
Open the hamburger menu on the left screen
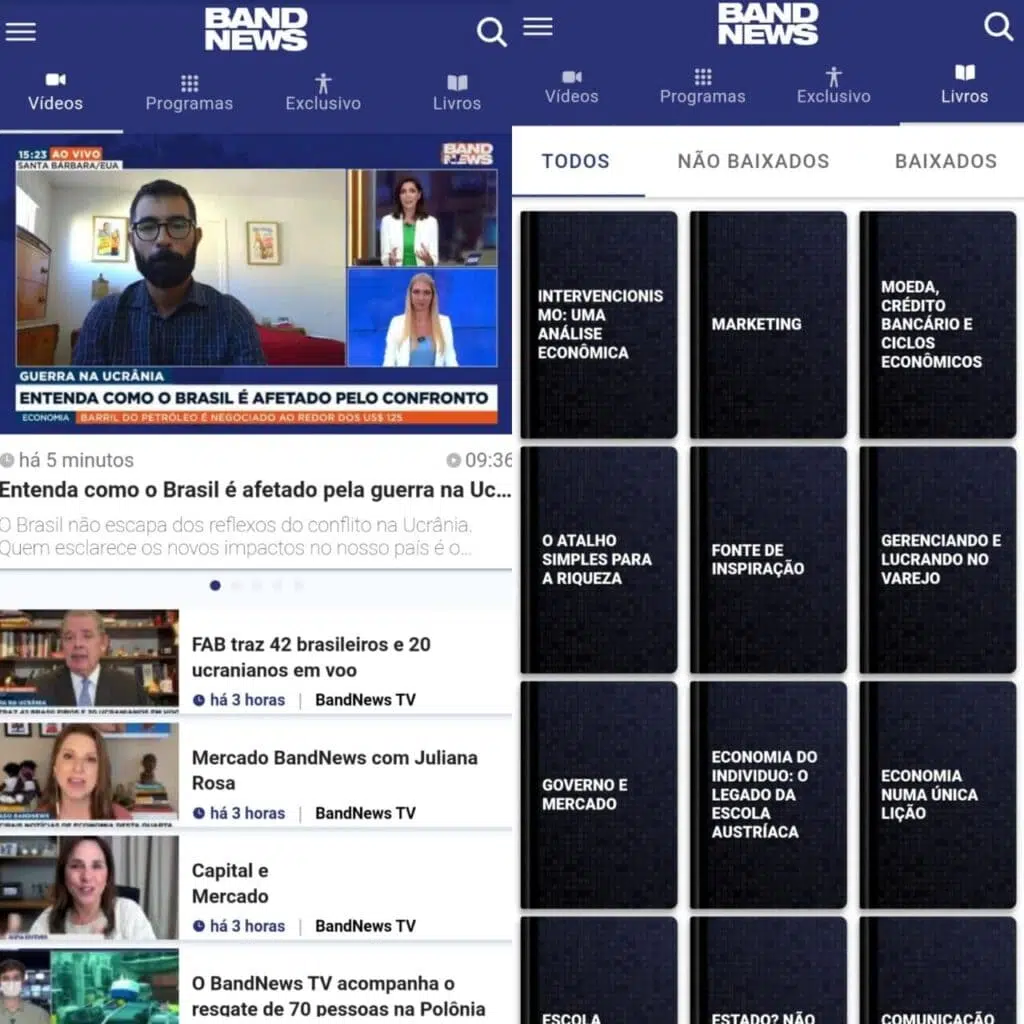click(21, 31)
